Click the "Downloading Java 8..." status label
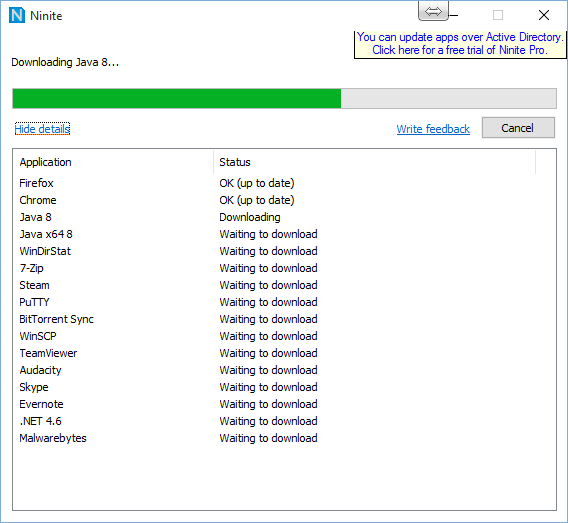 tap(65, 63)
